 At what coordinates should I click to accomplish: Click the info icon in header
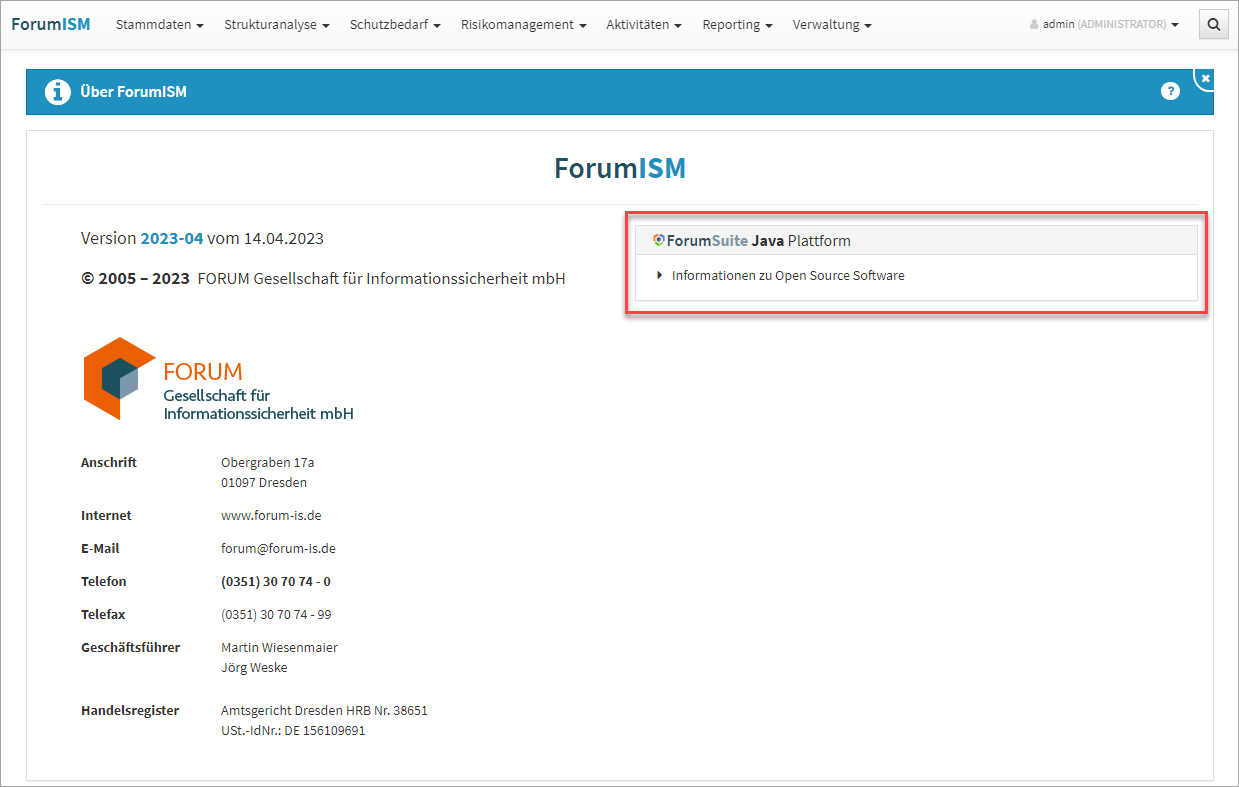click(x=57, y=92)
